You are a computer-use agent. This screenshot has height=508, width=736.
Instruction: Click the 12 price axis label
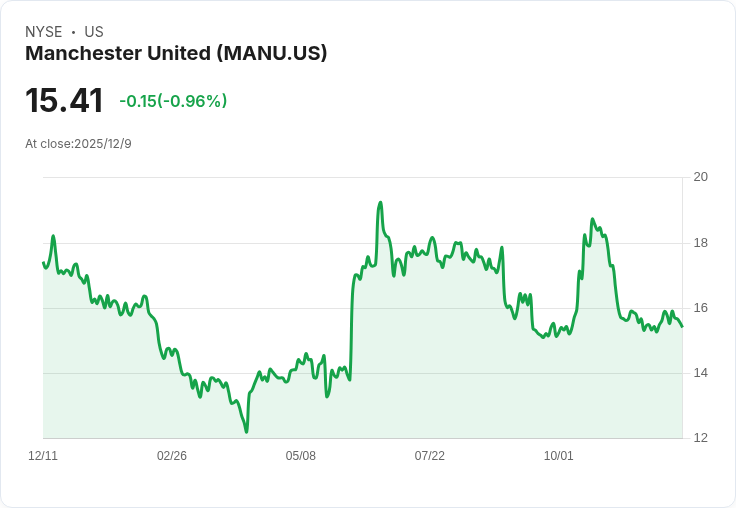(x=701, y=438)
